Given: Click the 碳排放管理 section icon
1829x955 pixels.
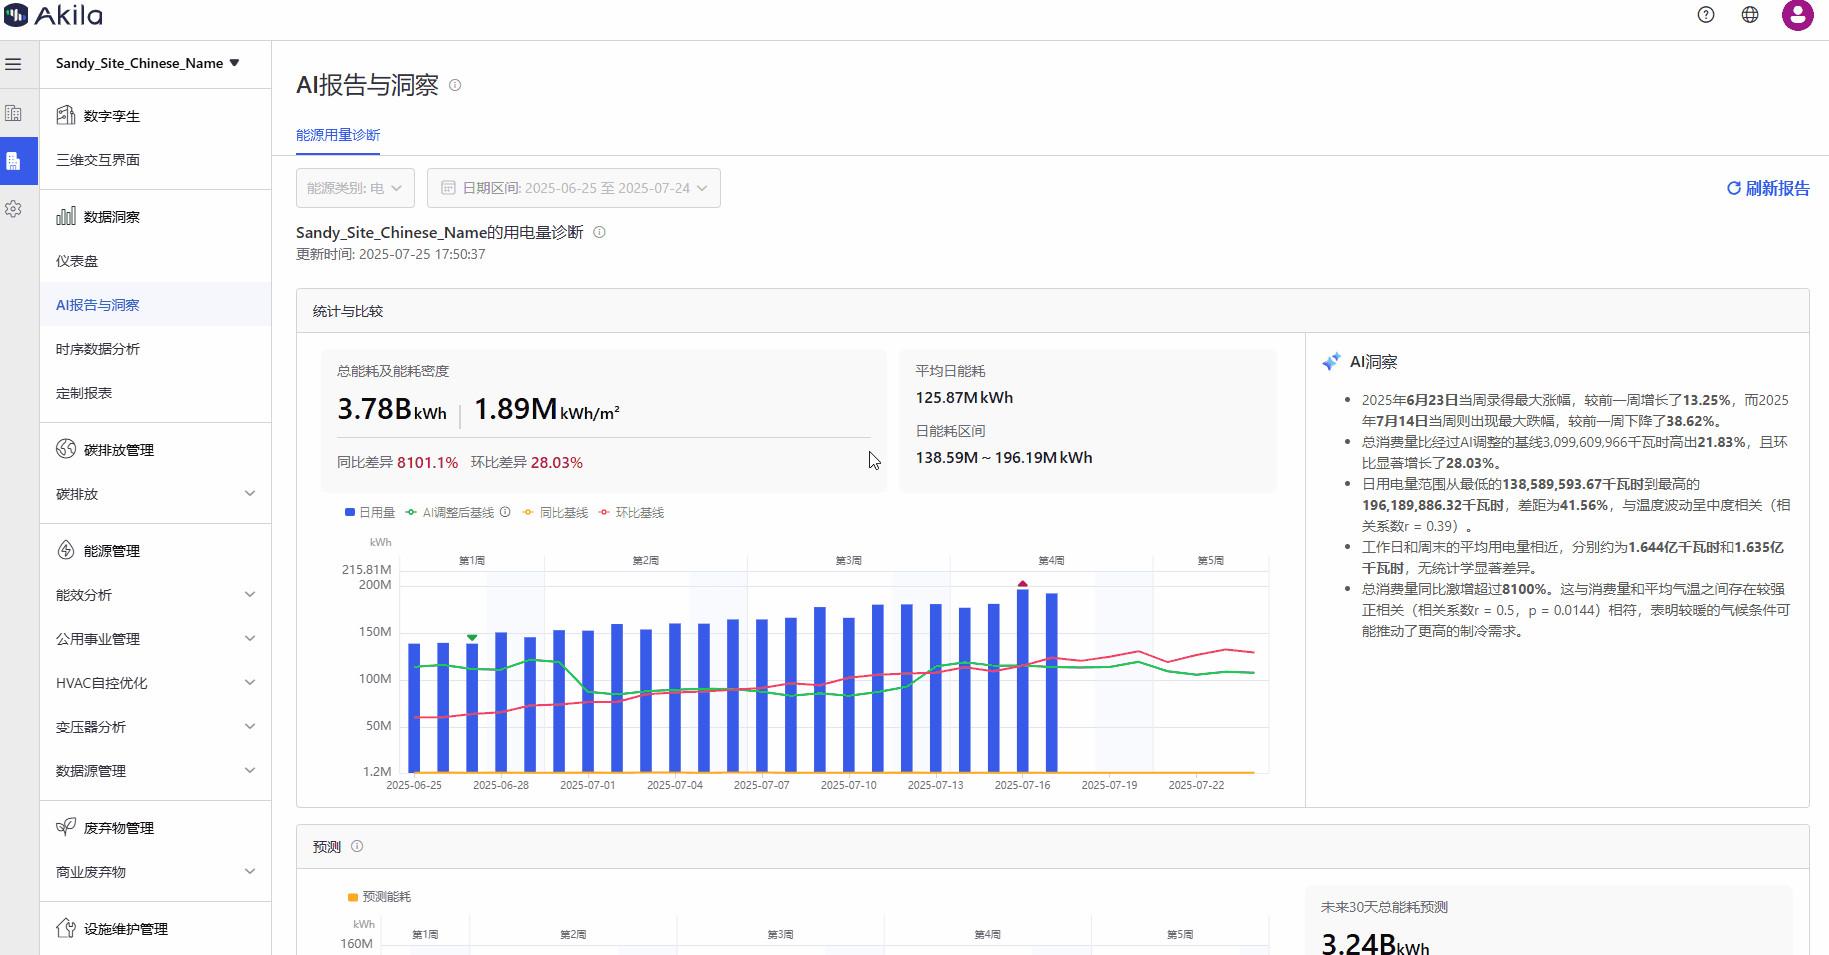Looking at the screenshot, I should pos(66,449).
